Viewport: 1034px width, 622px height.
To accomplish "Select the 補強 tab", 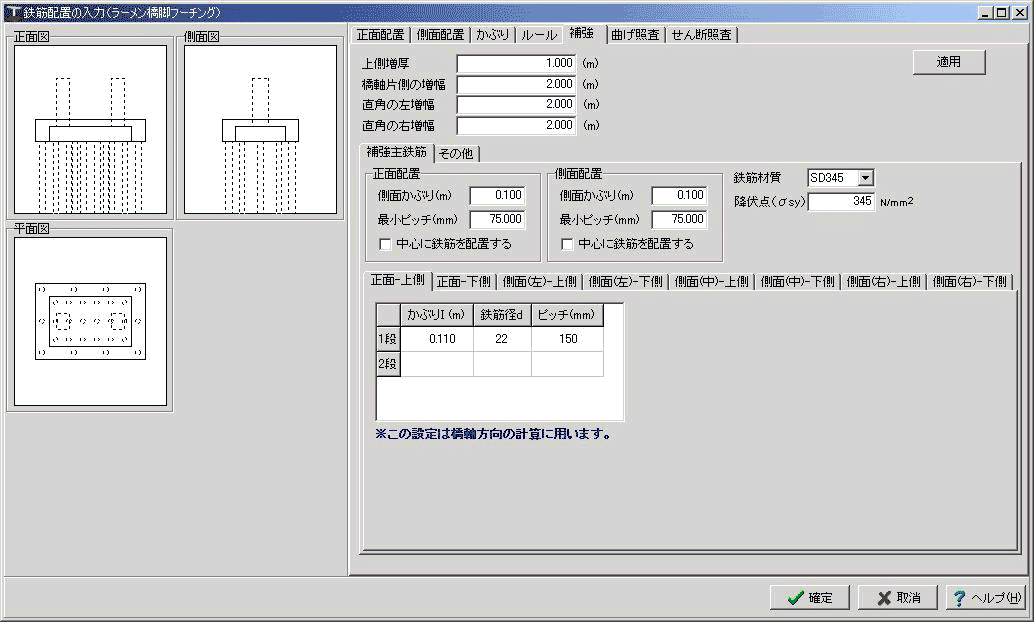I will point(582,34).
